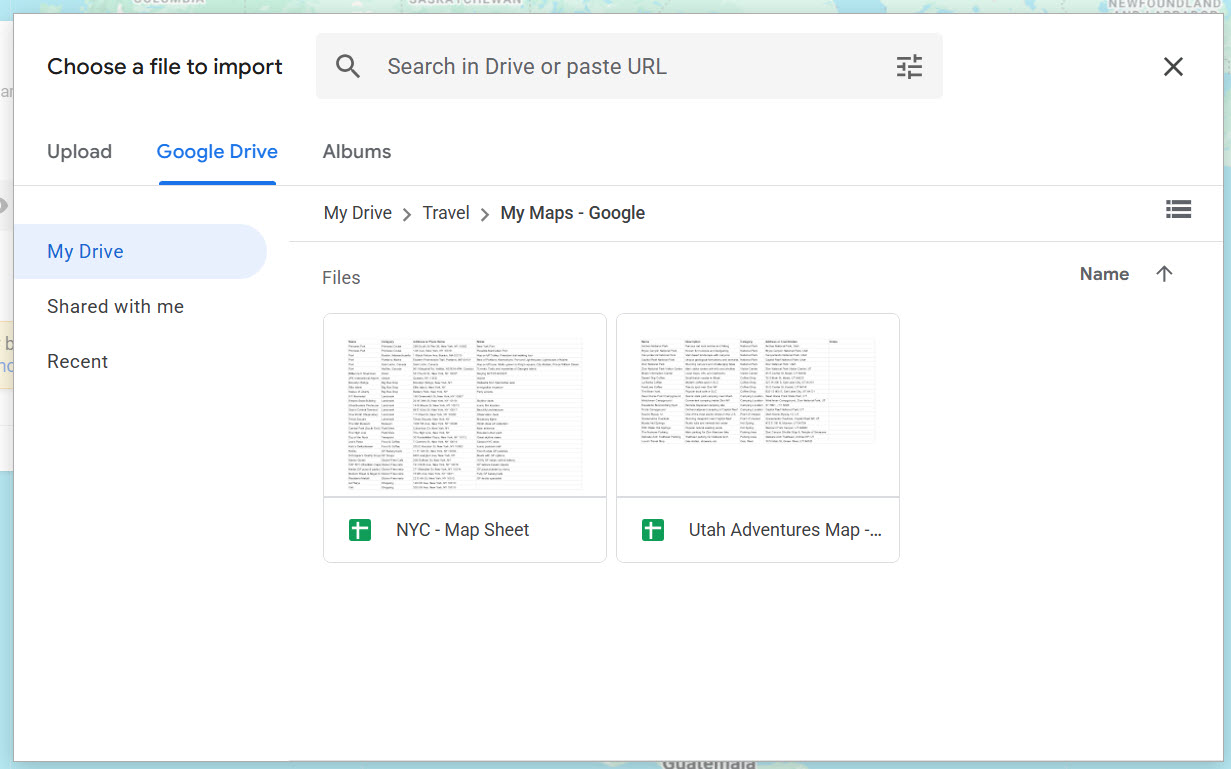
Task: Click the NYC - Map Sheet file name
Action: pos(463,530)
